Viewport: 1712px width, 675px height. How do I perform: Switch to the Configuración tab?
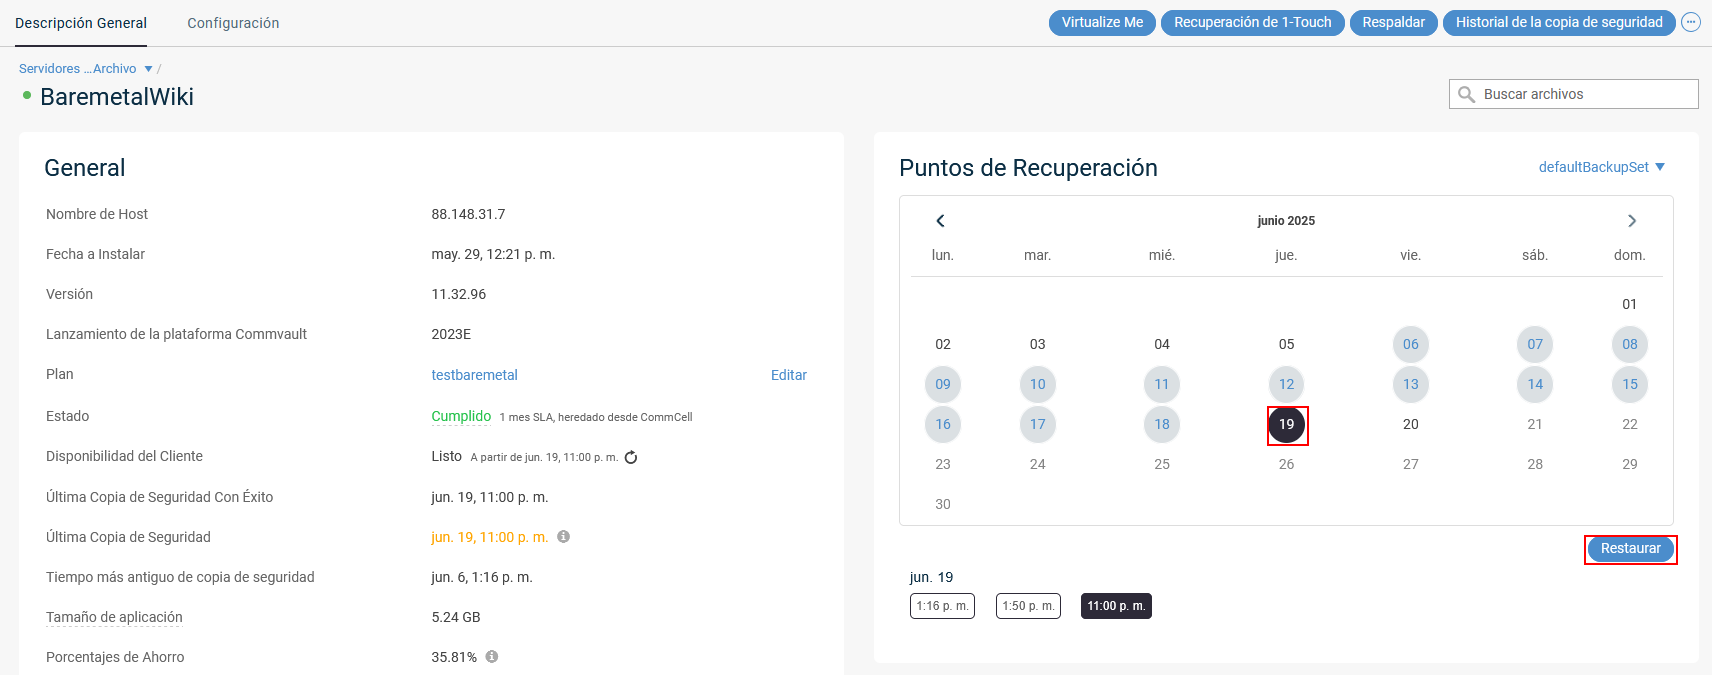233,23
